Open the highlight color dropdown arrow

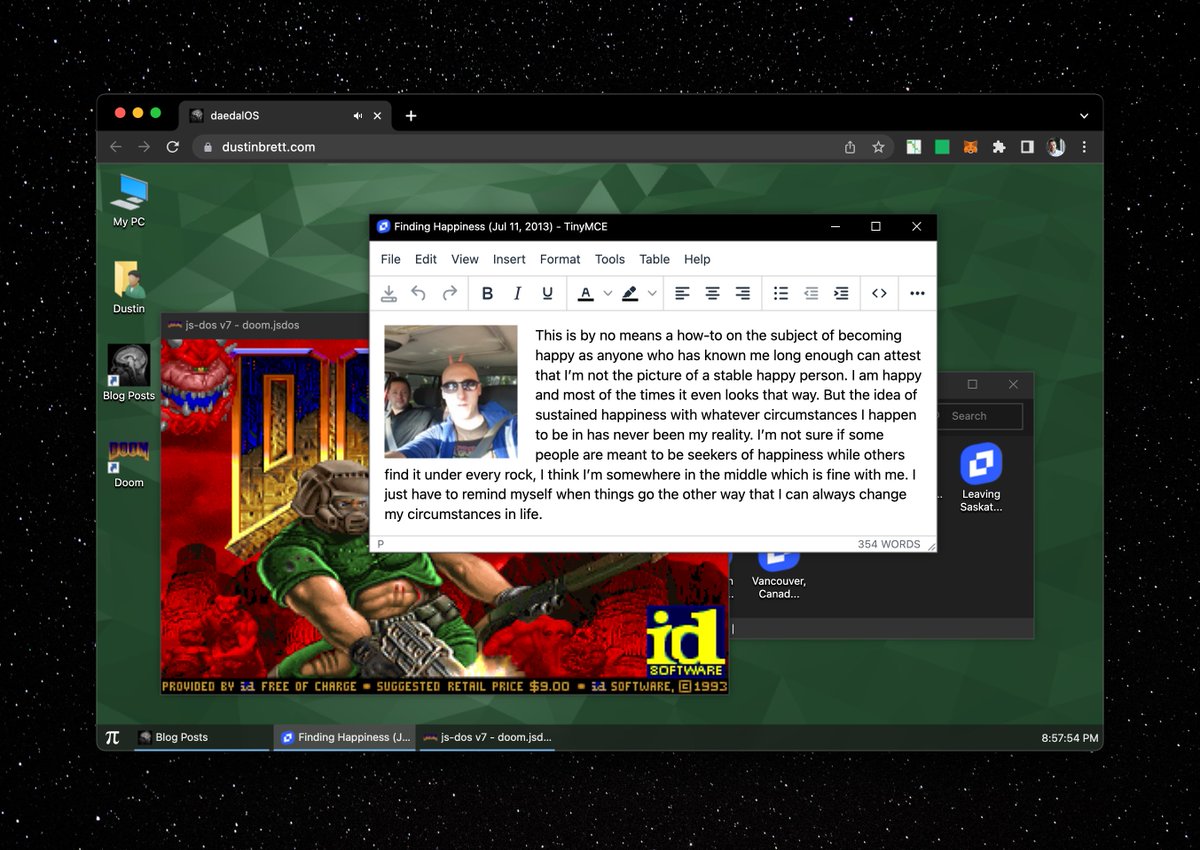[652, 293]
